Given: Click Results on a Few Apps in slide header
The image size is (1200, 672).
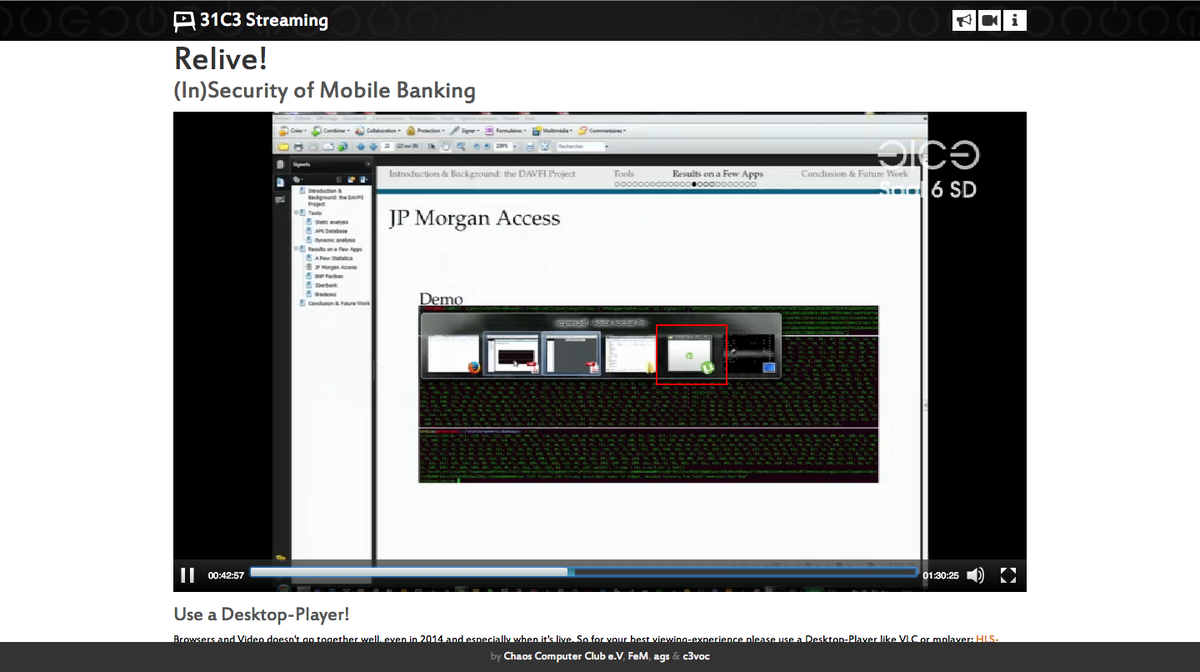Looking at the screenshot, I should coord(717,174).
